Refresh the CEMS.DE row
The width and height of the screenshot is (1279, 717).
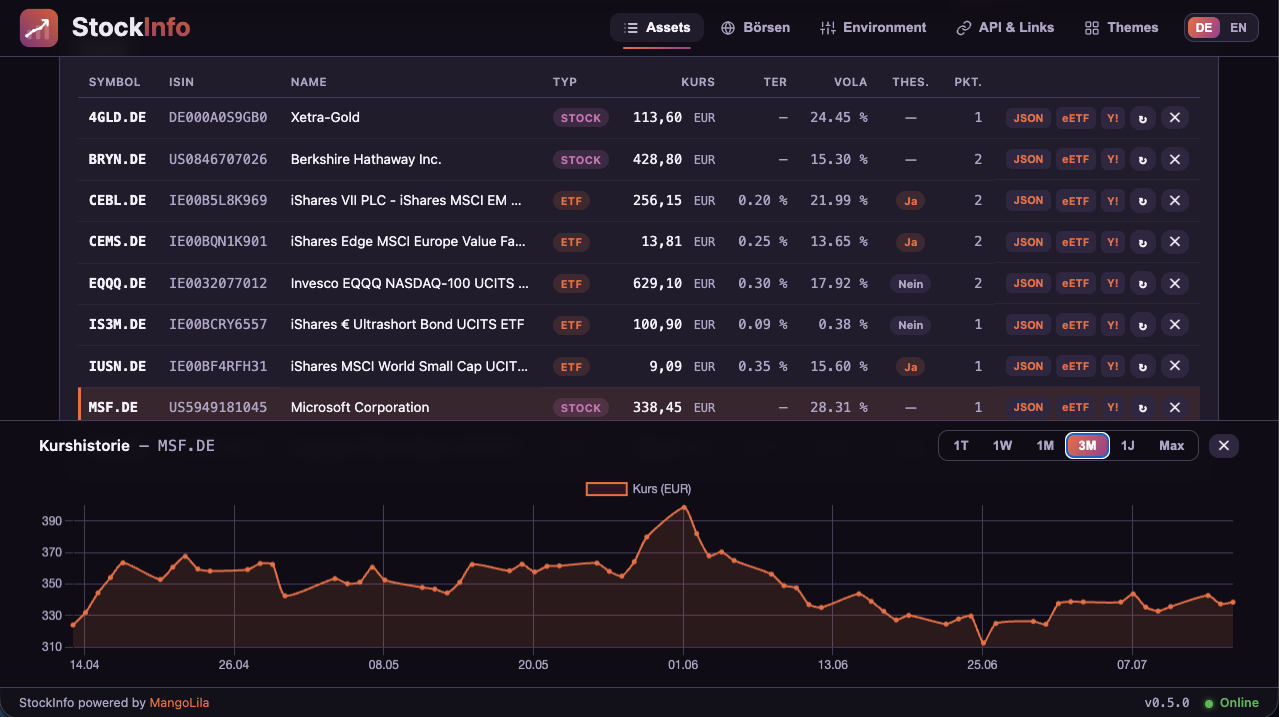coord(1143,242)
